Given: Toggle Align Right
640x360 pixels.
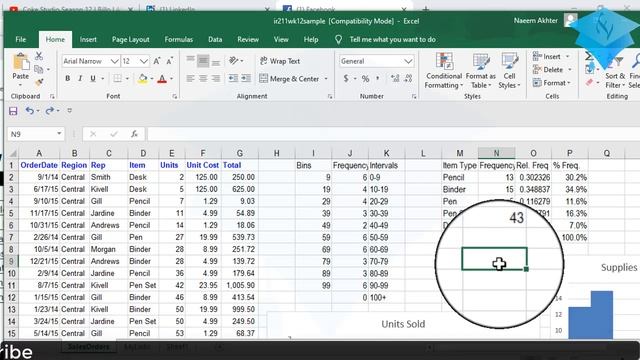Looking at the screenshot, I should [x=216, y=78].
